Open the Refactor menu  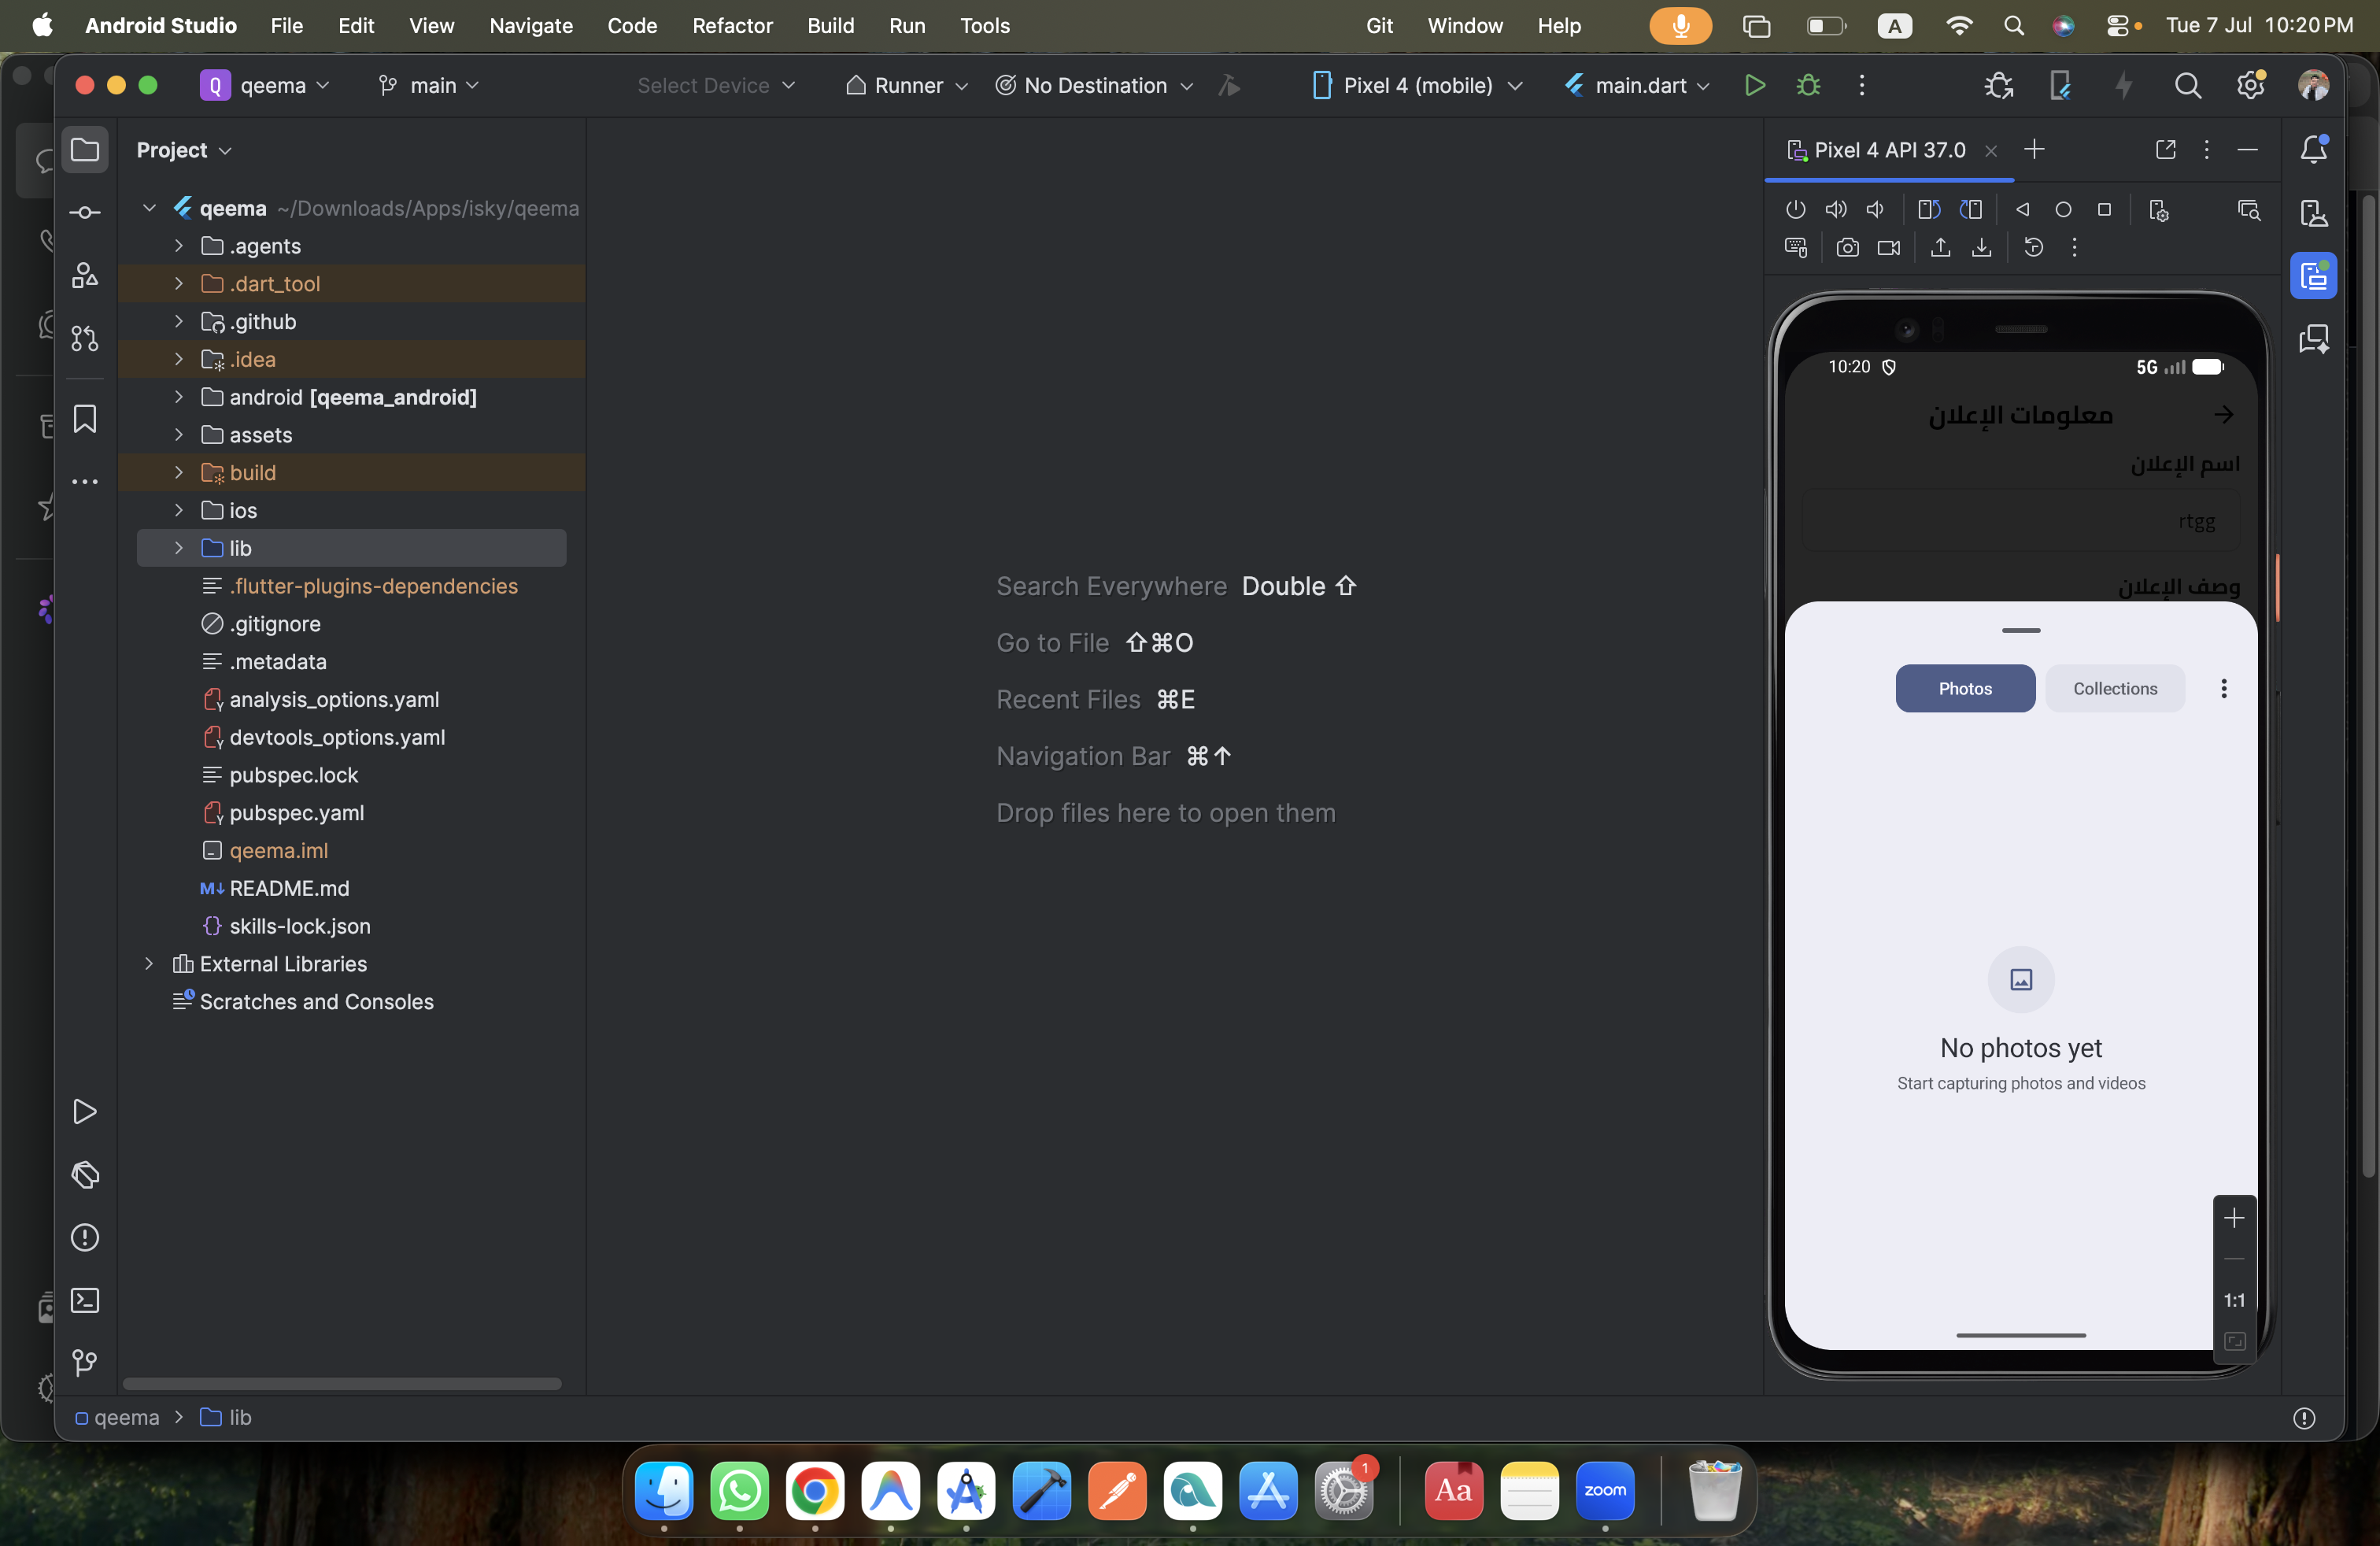pos(732,26)
